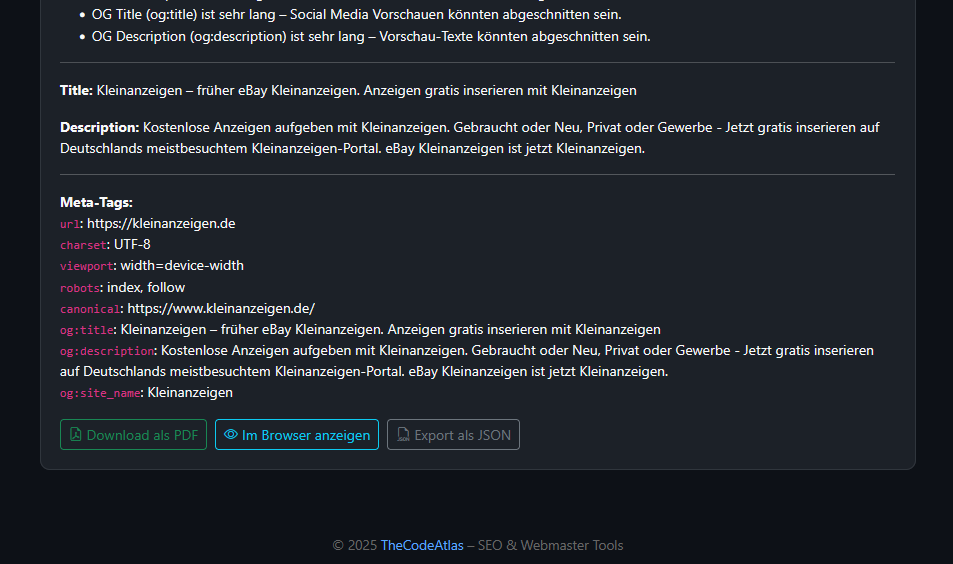Click the og:site_name value Kleinanzeigen
953x564 pixels.
pyautogui.click(x=190, y=393)
